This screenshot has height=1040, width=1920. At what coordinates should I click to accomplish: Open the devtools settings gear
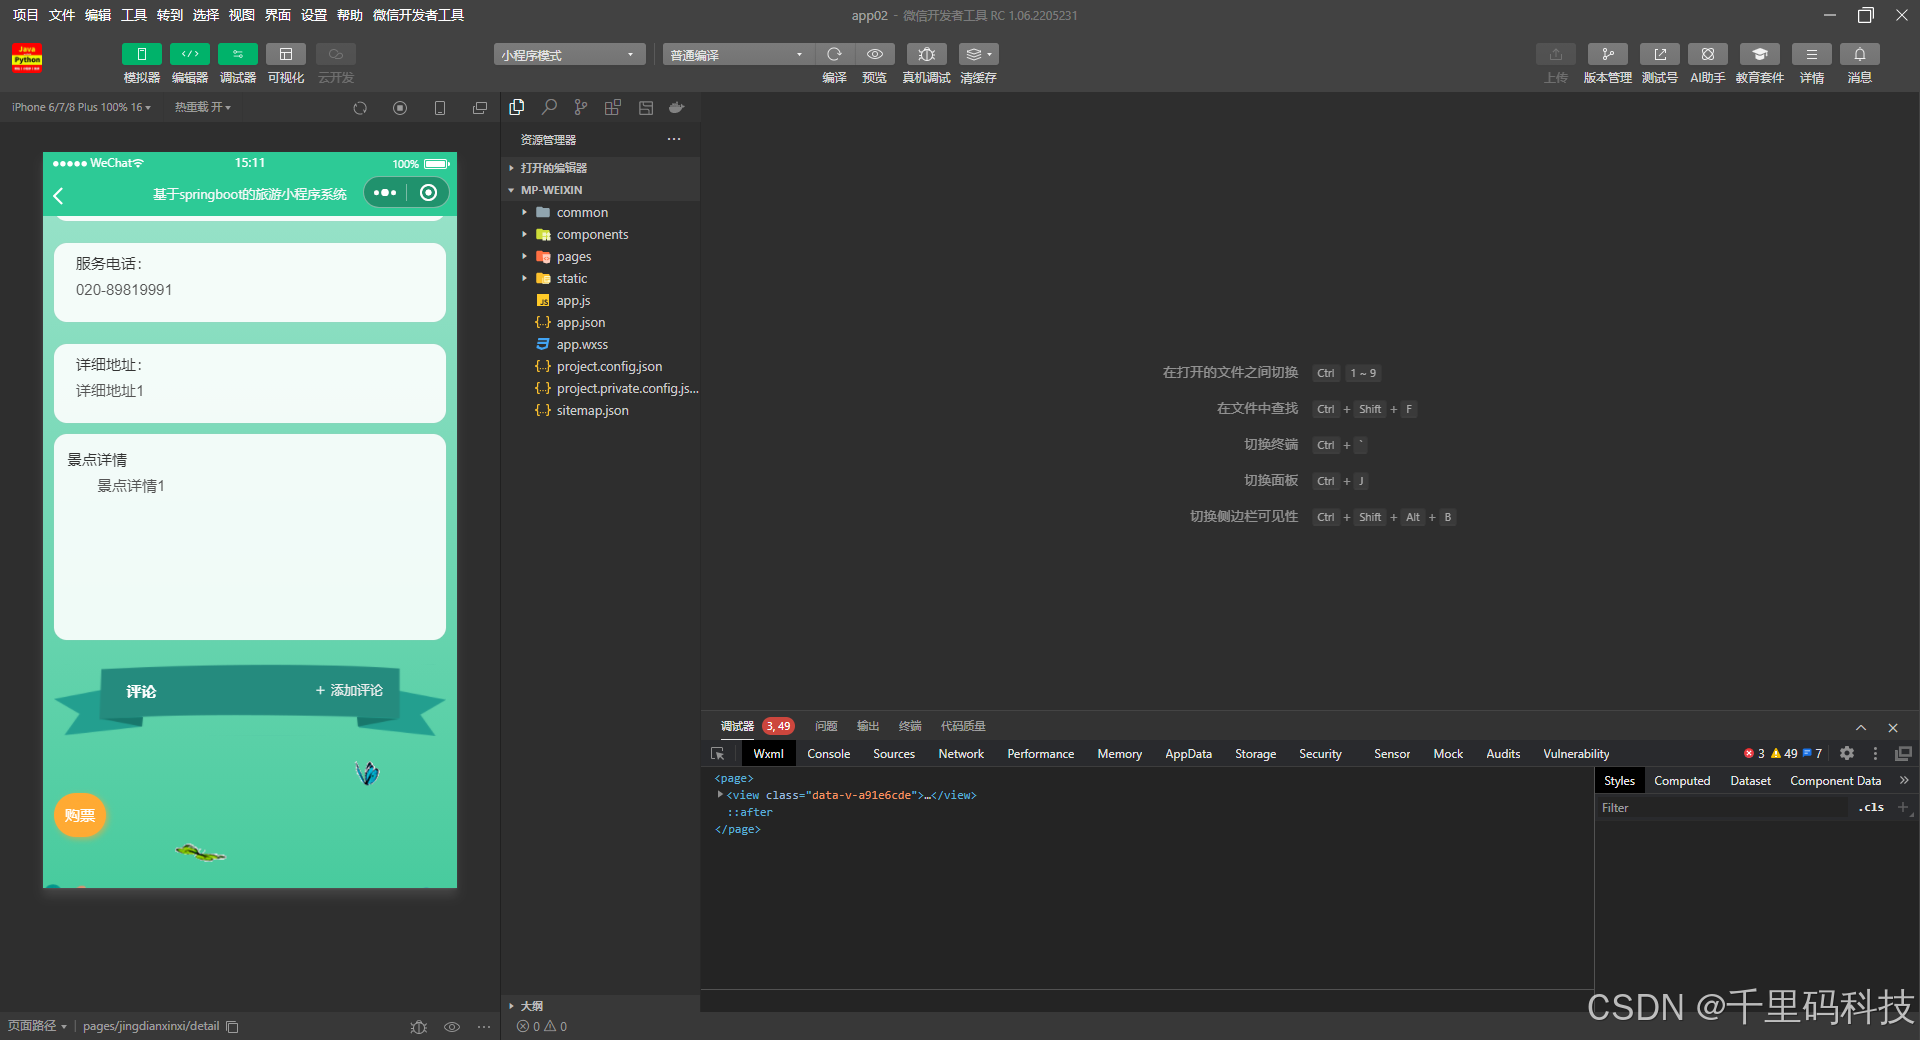(x=1847, y=753)
